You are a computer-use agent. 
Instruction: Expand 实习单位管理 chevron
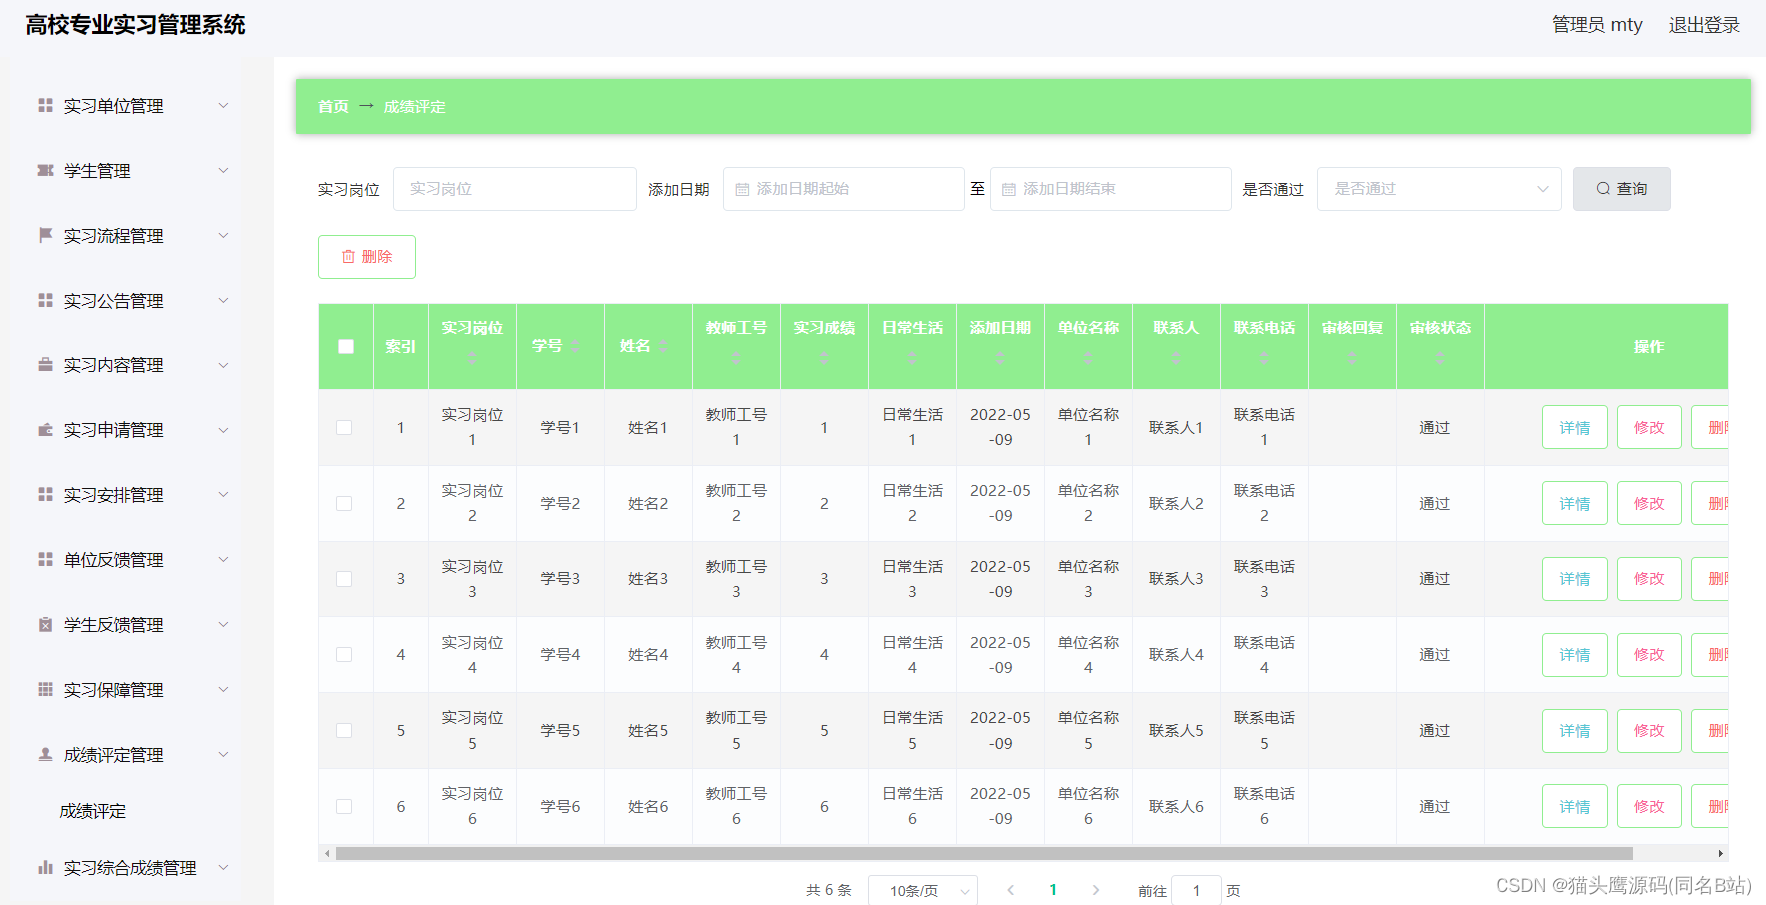(x=224, y=105)
